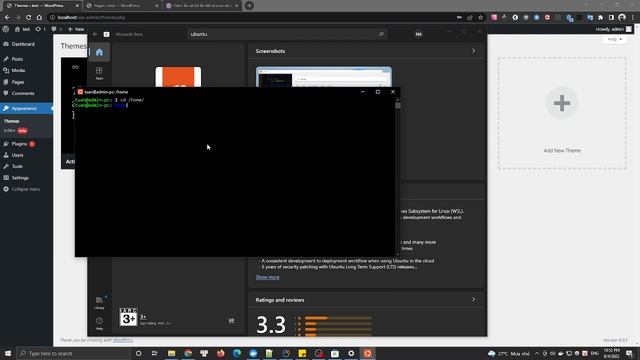Image resolution: width=640 pixels, height=360 pixels.
Task: Open the Ubuntu app on the taskbar
Action: [367, 353]
